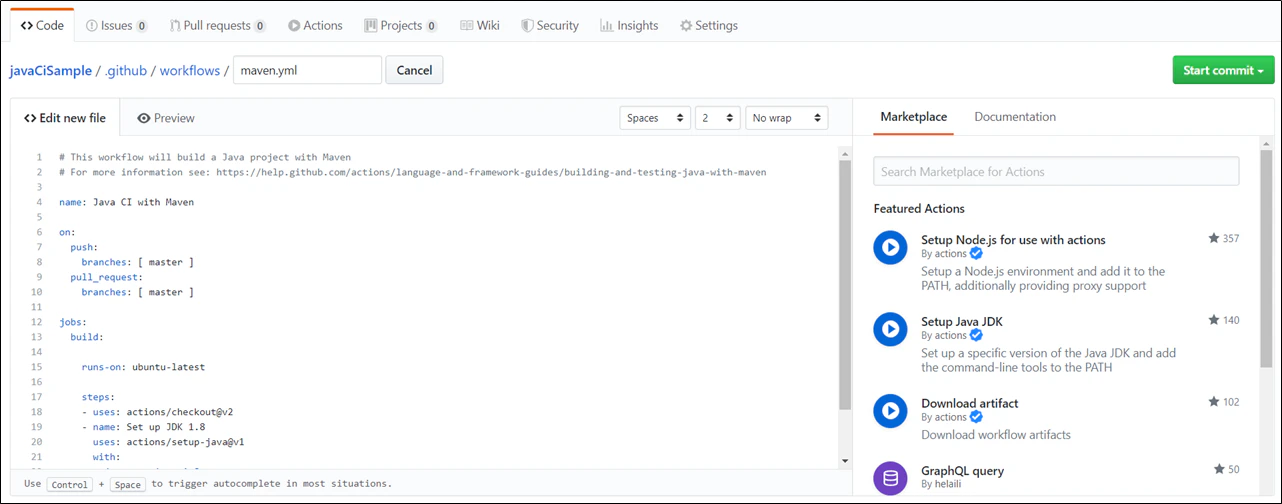Screen dimensions: 1282x504
Task: Switch to the Preview tab
Action: [166, 118]
